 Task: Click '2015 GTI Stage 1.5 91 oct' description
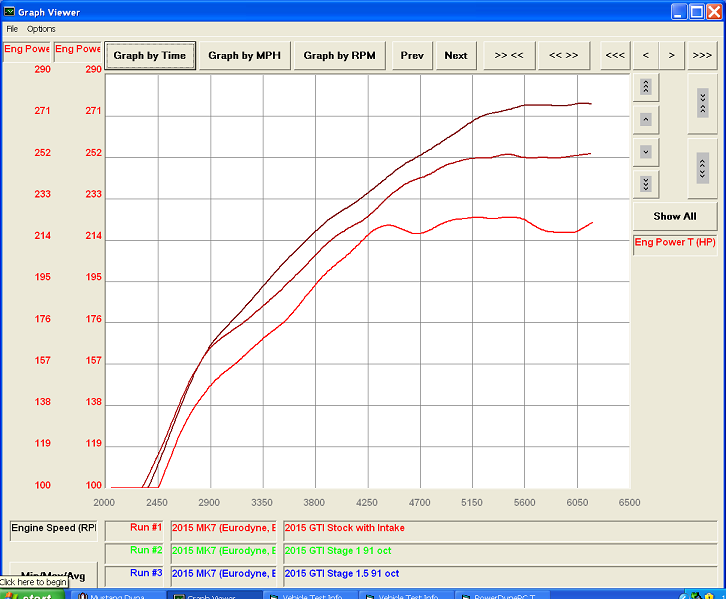coord(500,576)
